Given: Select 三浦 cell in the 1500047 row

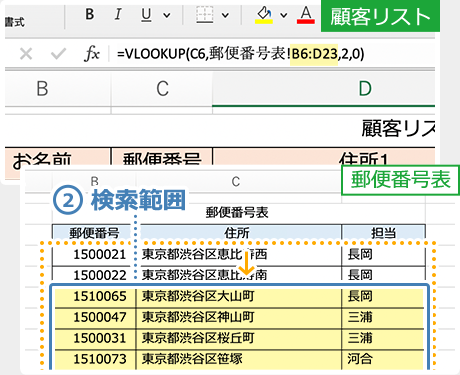Looking at the screenshot, I should [x=383, y=317].
